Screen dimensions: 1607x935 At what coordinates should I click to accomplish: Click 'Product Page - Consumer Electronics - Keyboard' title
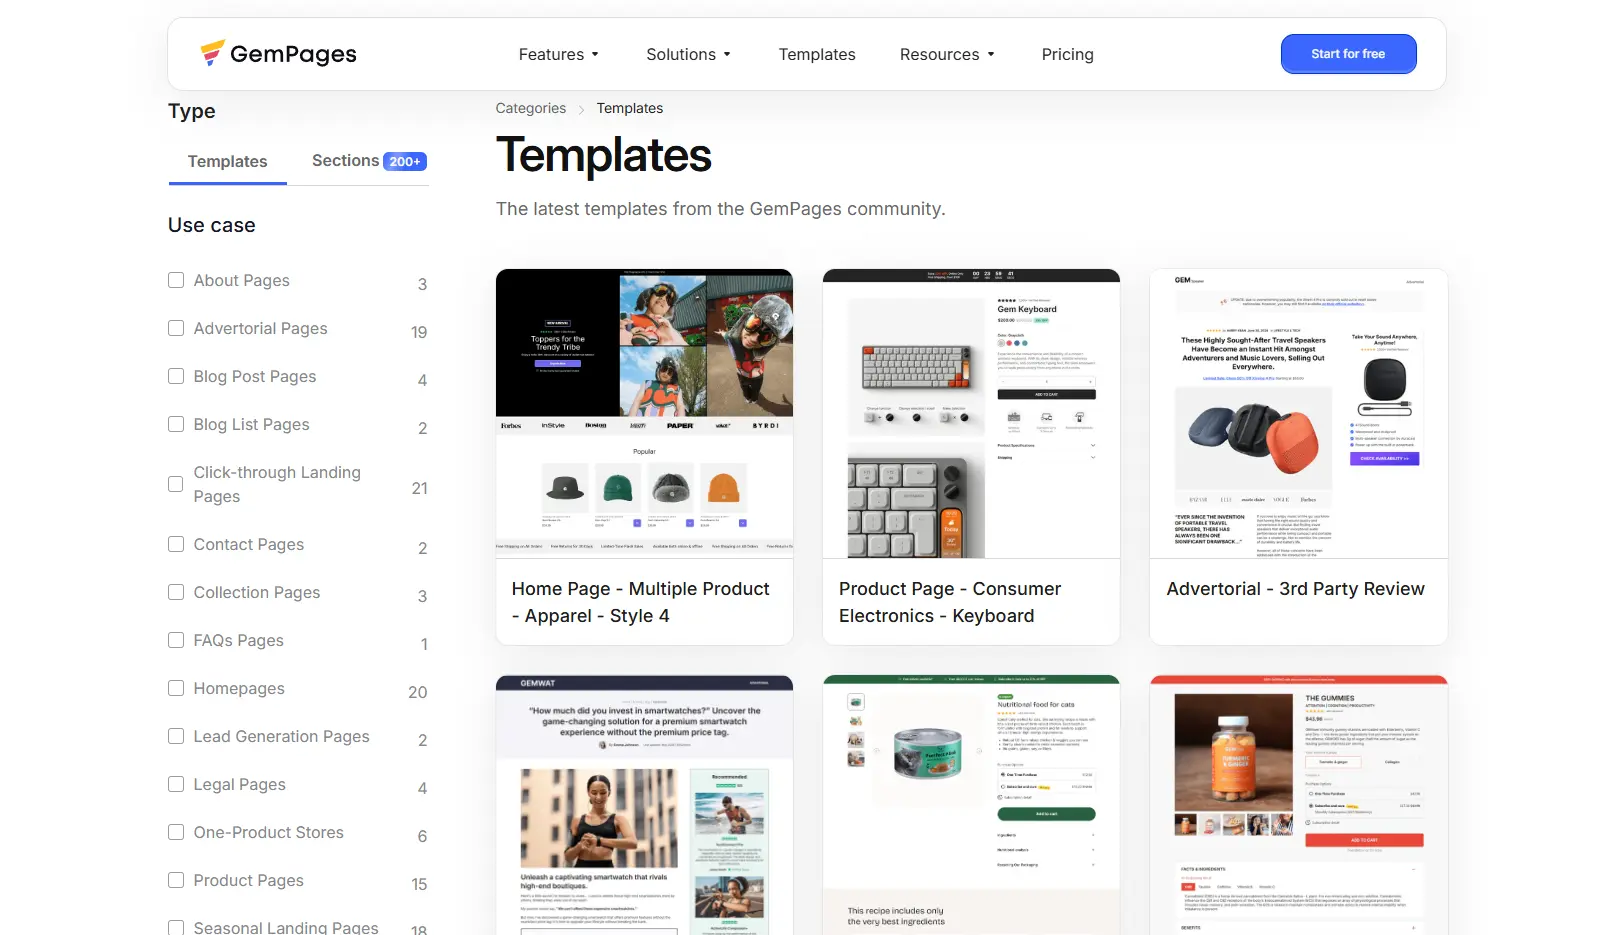pyautogui.click(x=950, y=602)
